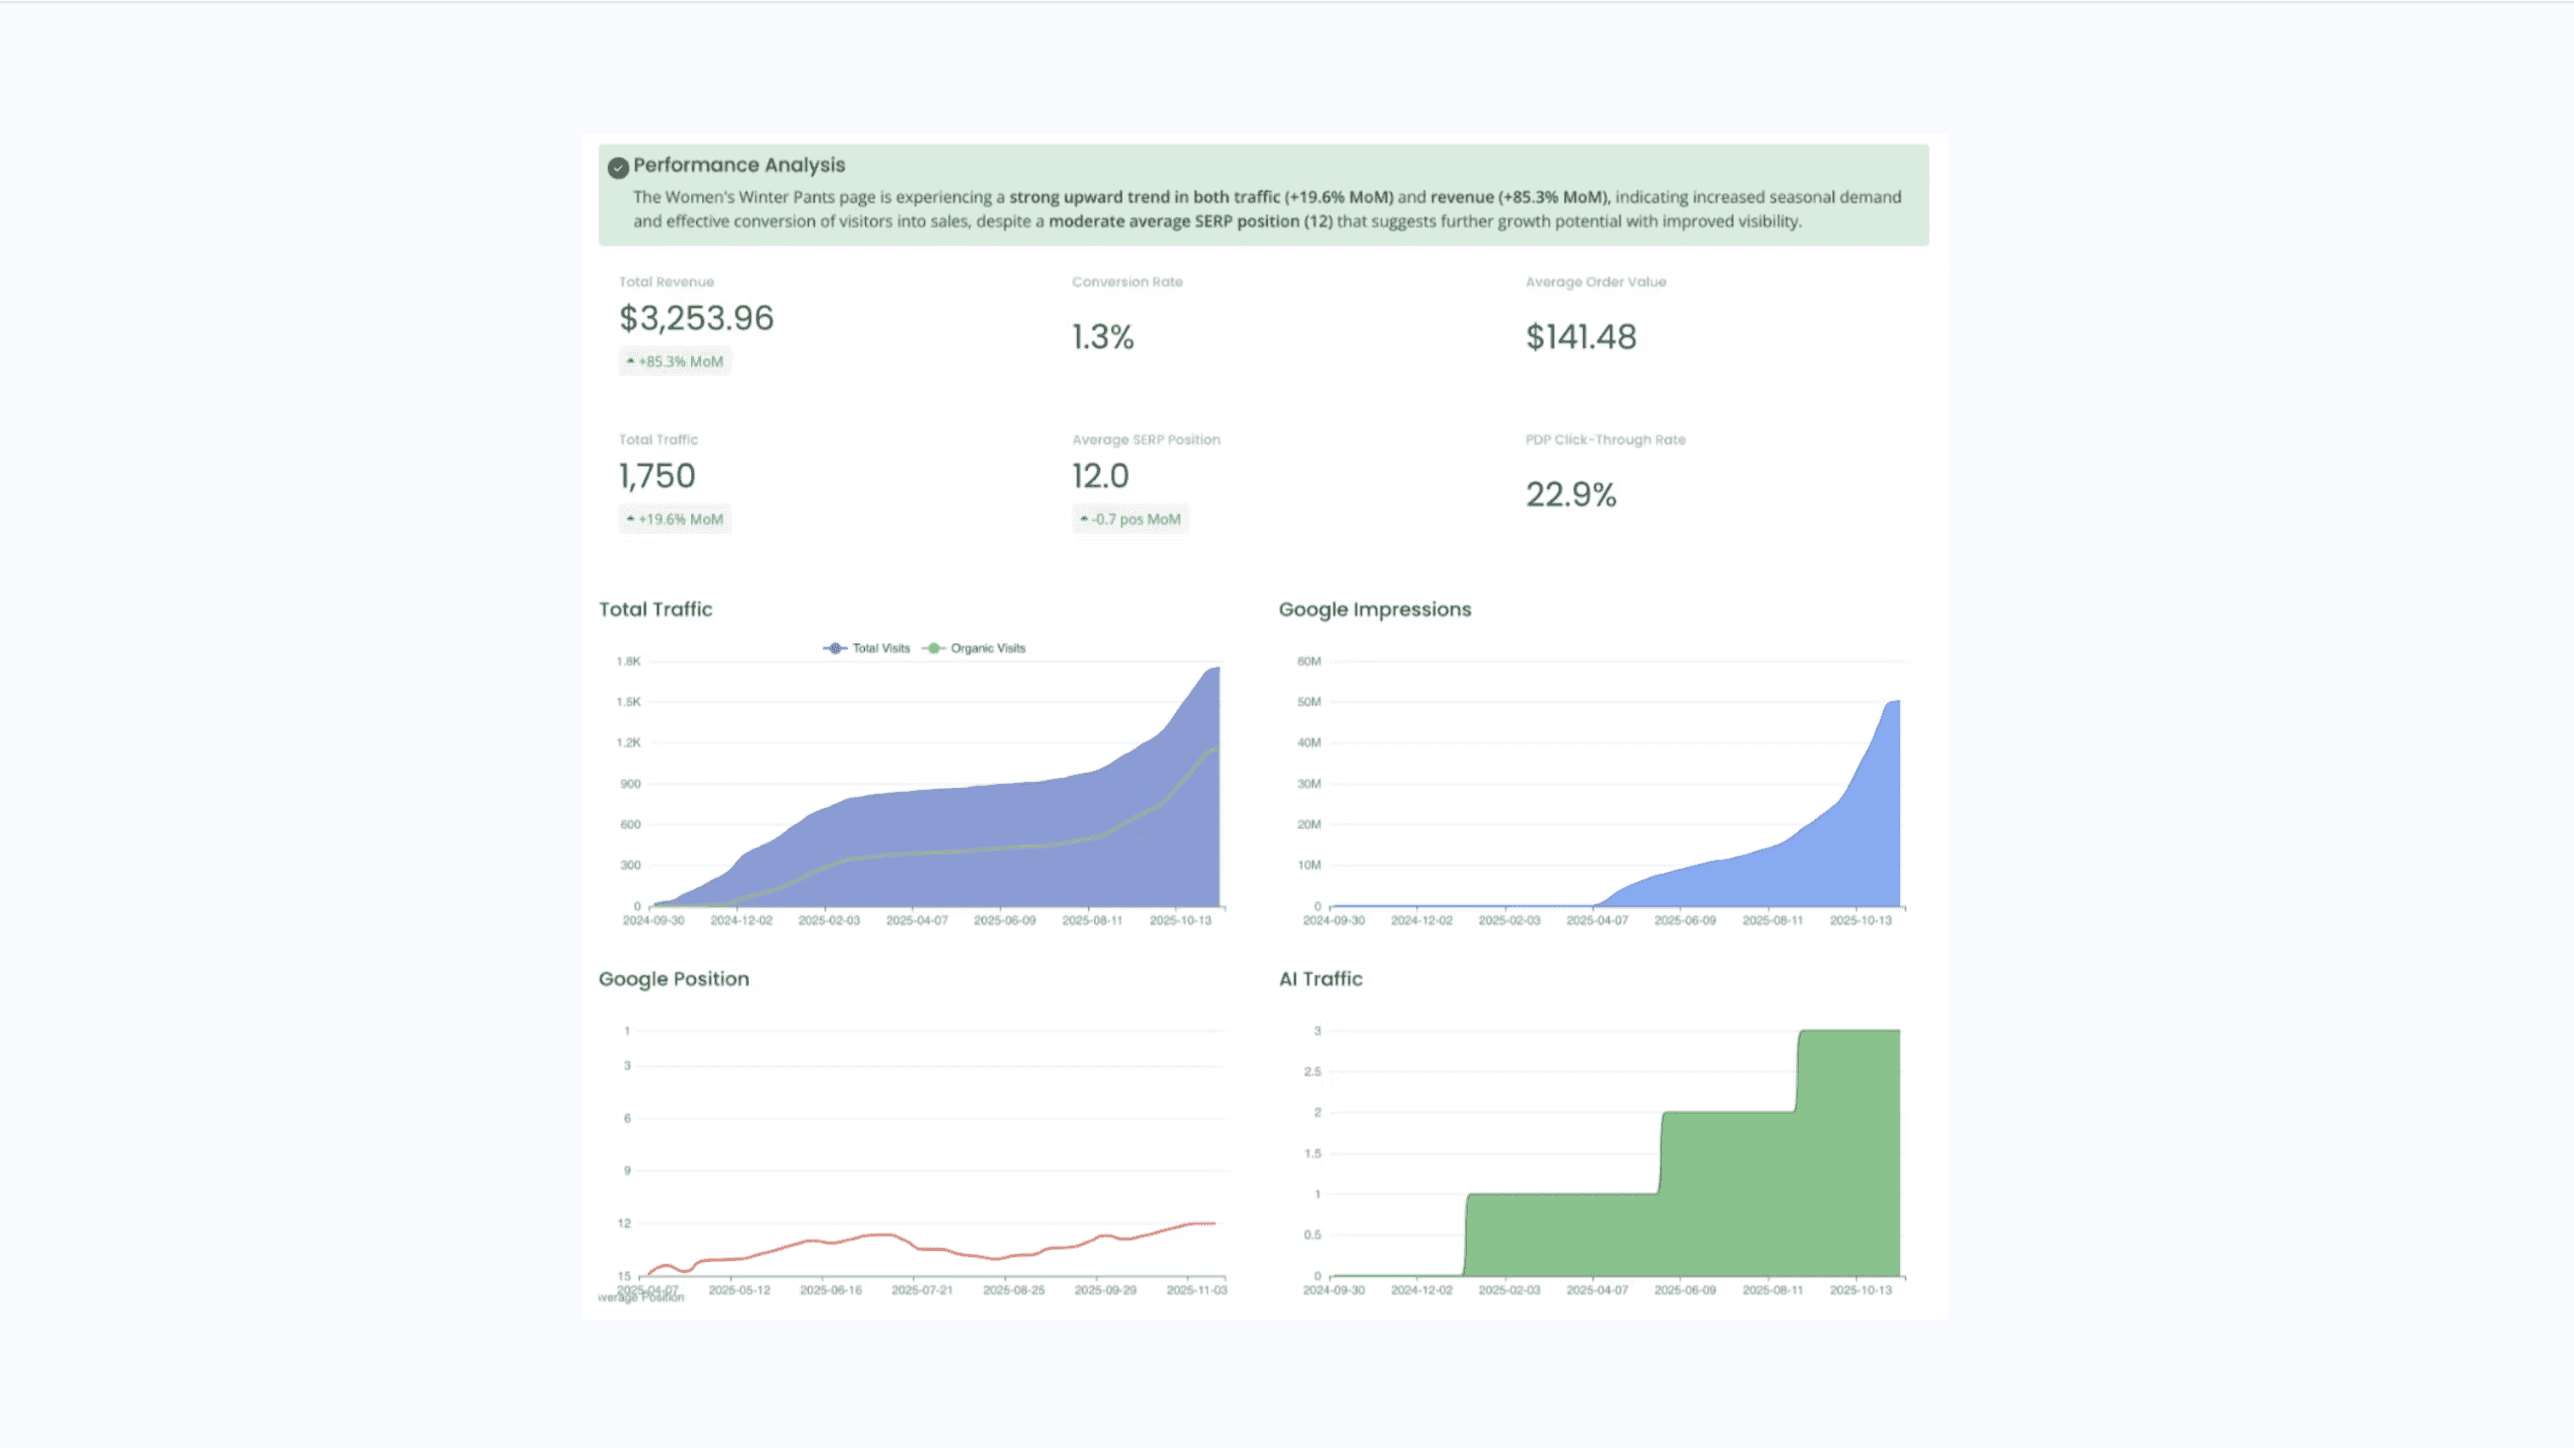Viewport: 2574px width, 1448px height.
Task: Click the Average Order Value $141.48
Action: point(1580,337)
